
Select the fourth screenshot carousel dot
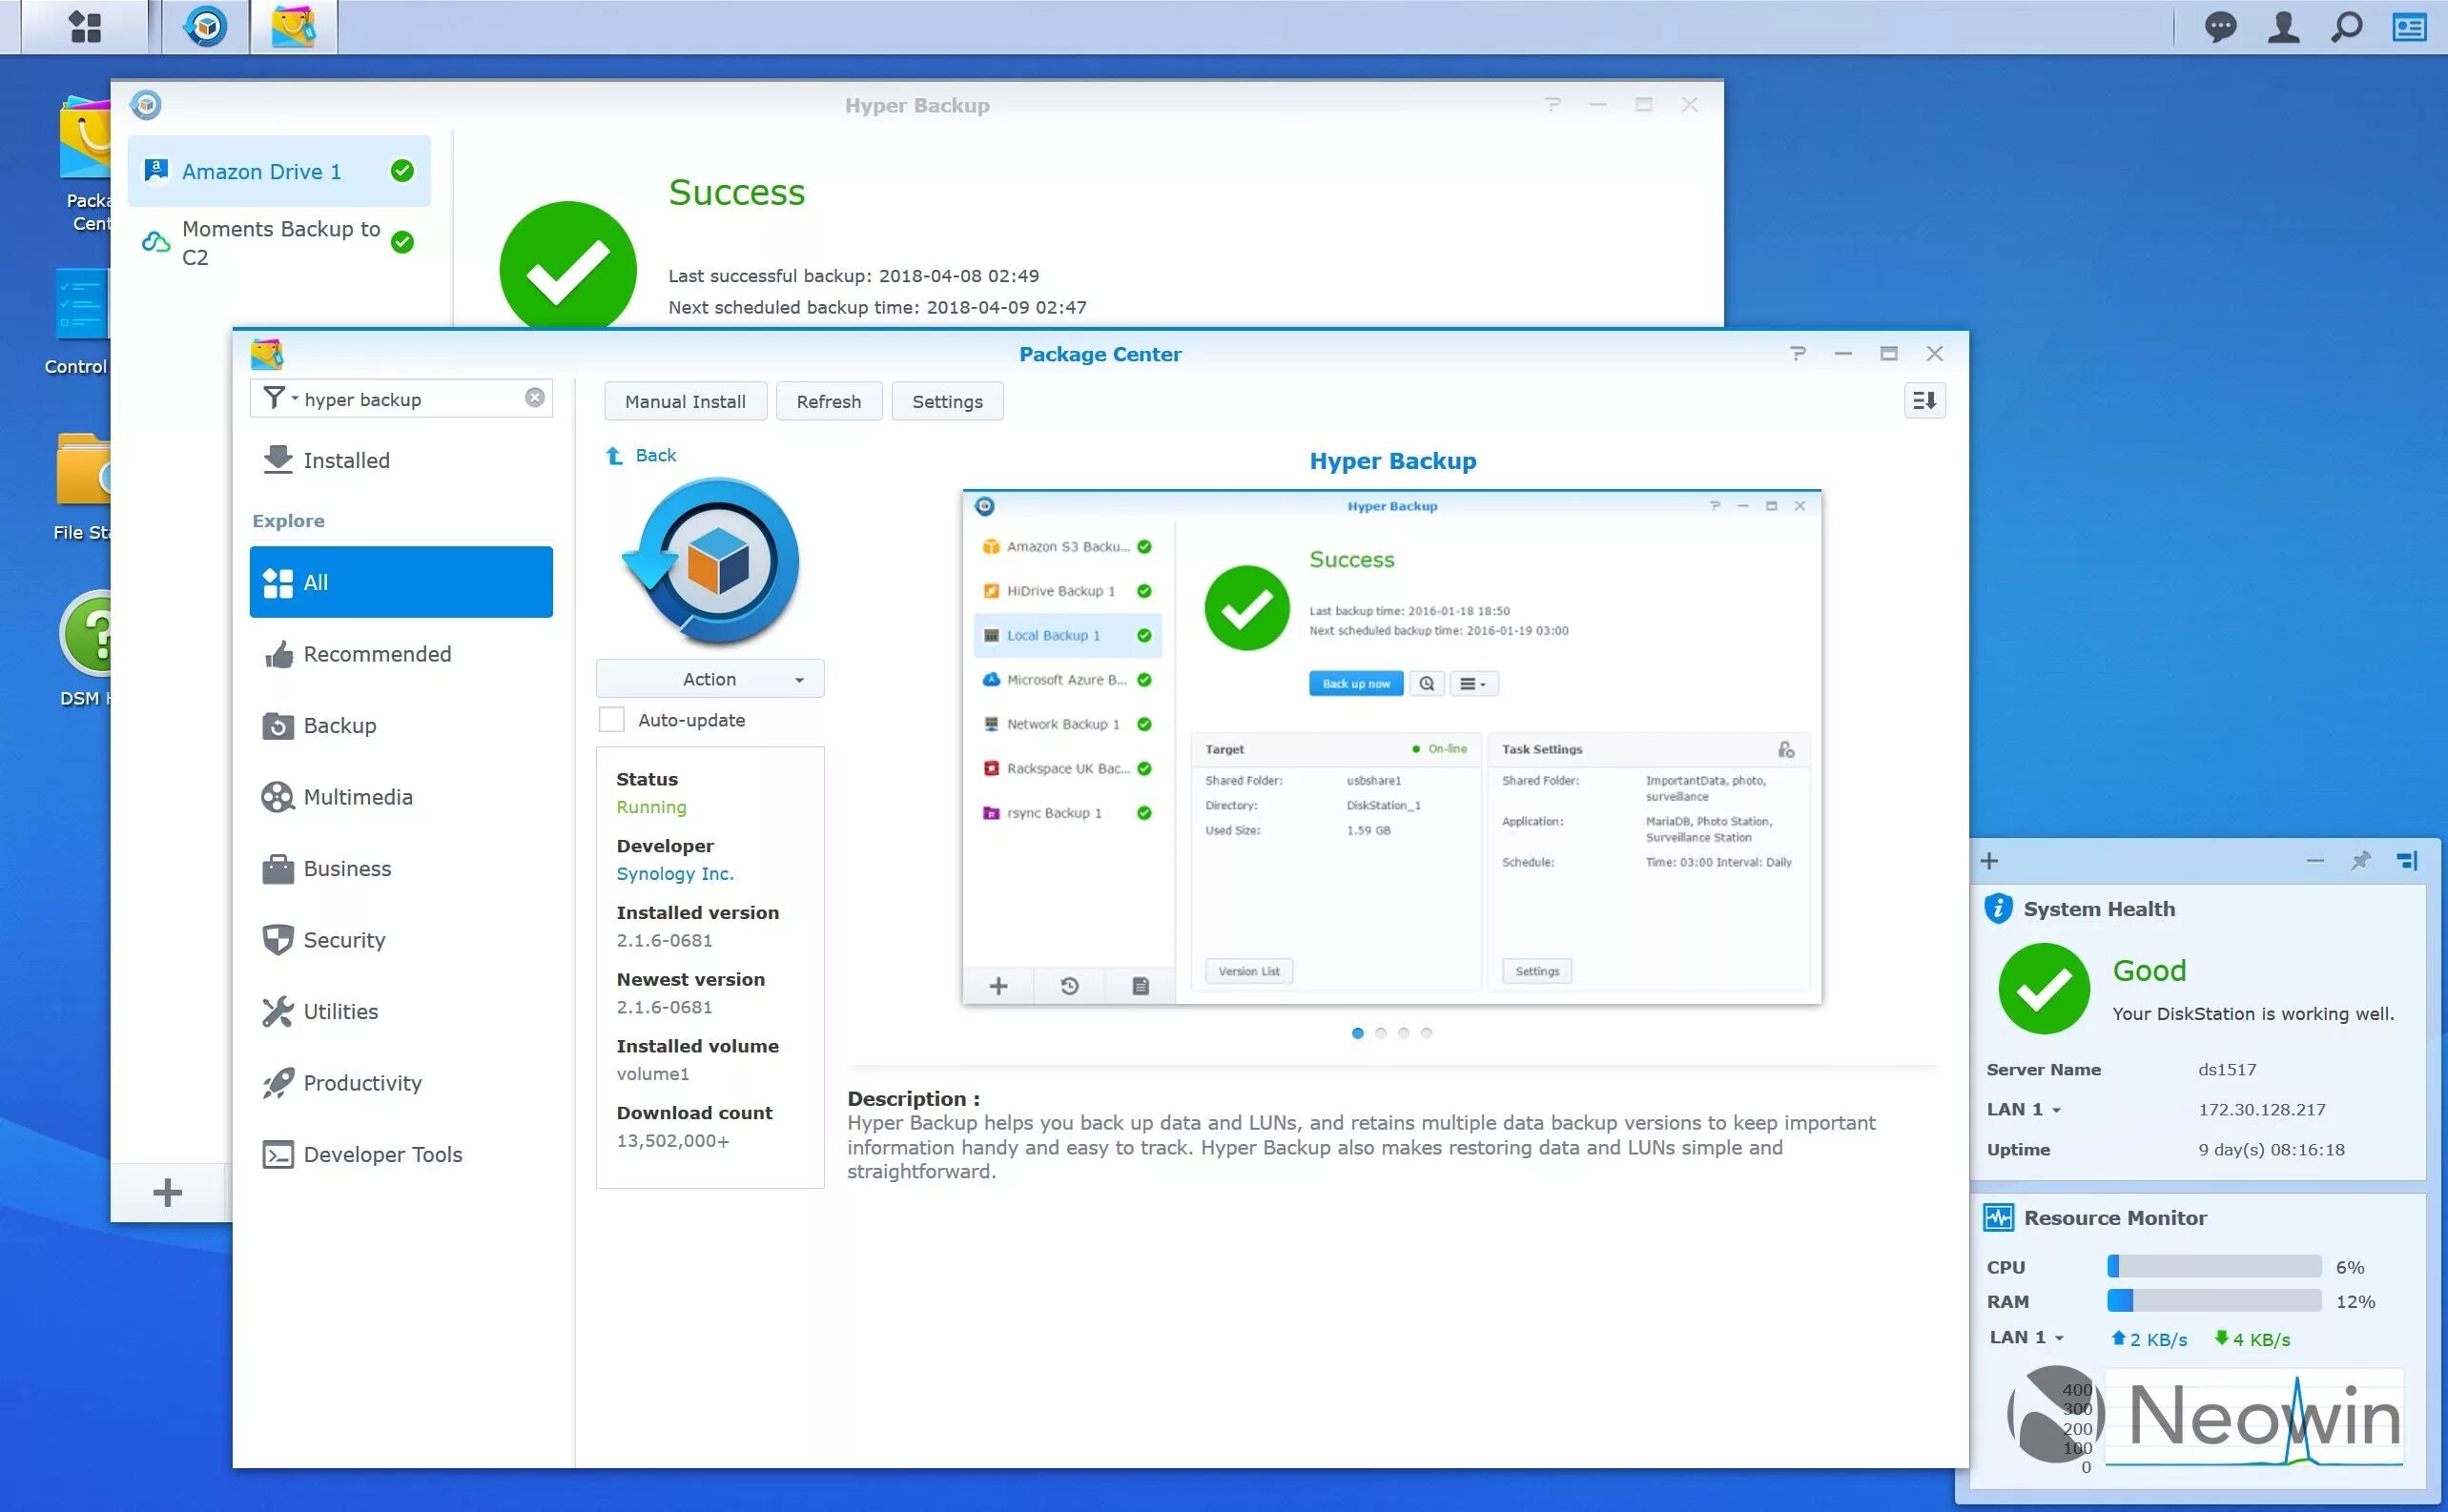1426,1033
